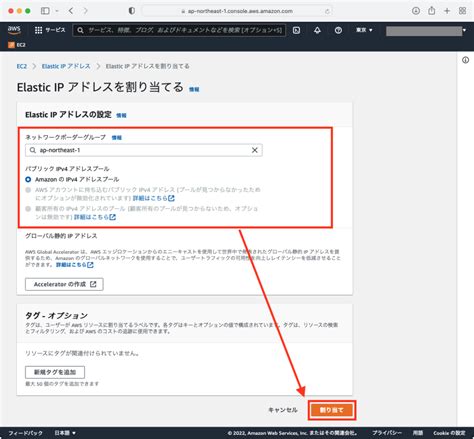Screen dimensions: 474x439
Task: Open the help question mark icon
Action: tap(338, 30)
